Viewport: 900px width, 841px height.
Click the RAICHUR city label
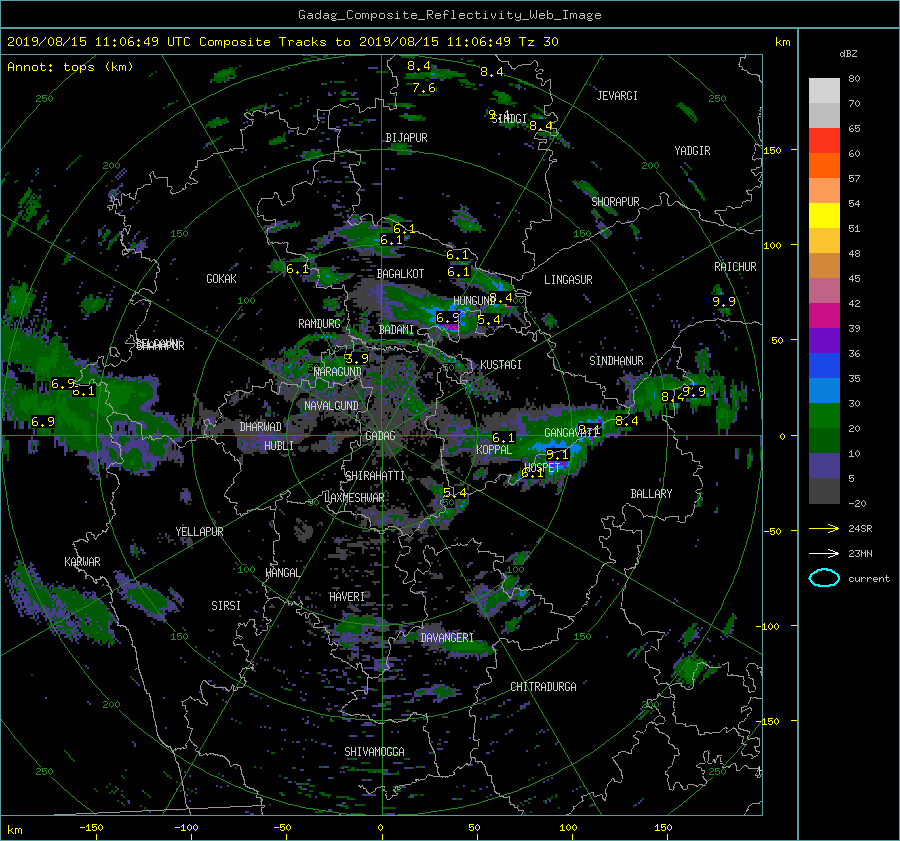click(735, 267)
